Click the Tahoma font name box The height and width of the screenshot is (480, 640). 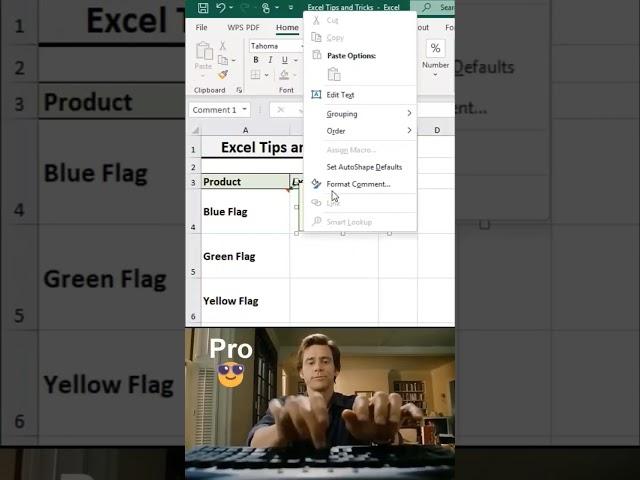tap(275, 46)
